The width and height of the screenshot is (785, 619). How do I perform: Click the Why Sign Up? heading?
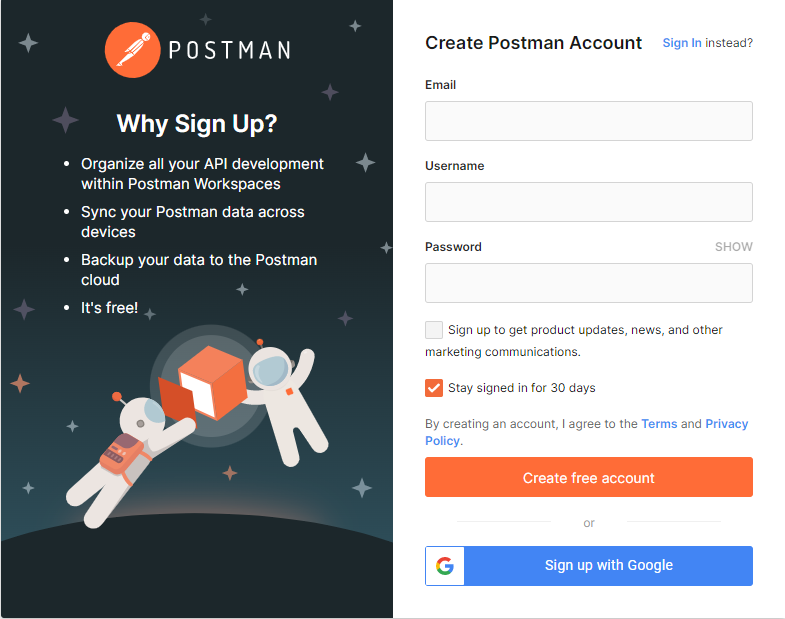tap(197, 124)
